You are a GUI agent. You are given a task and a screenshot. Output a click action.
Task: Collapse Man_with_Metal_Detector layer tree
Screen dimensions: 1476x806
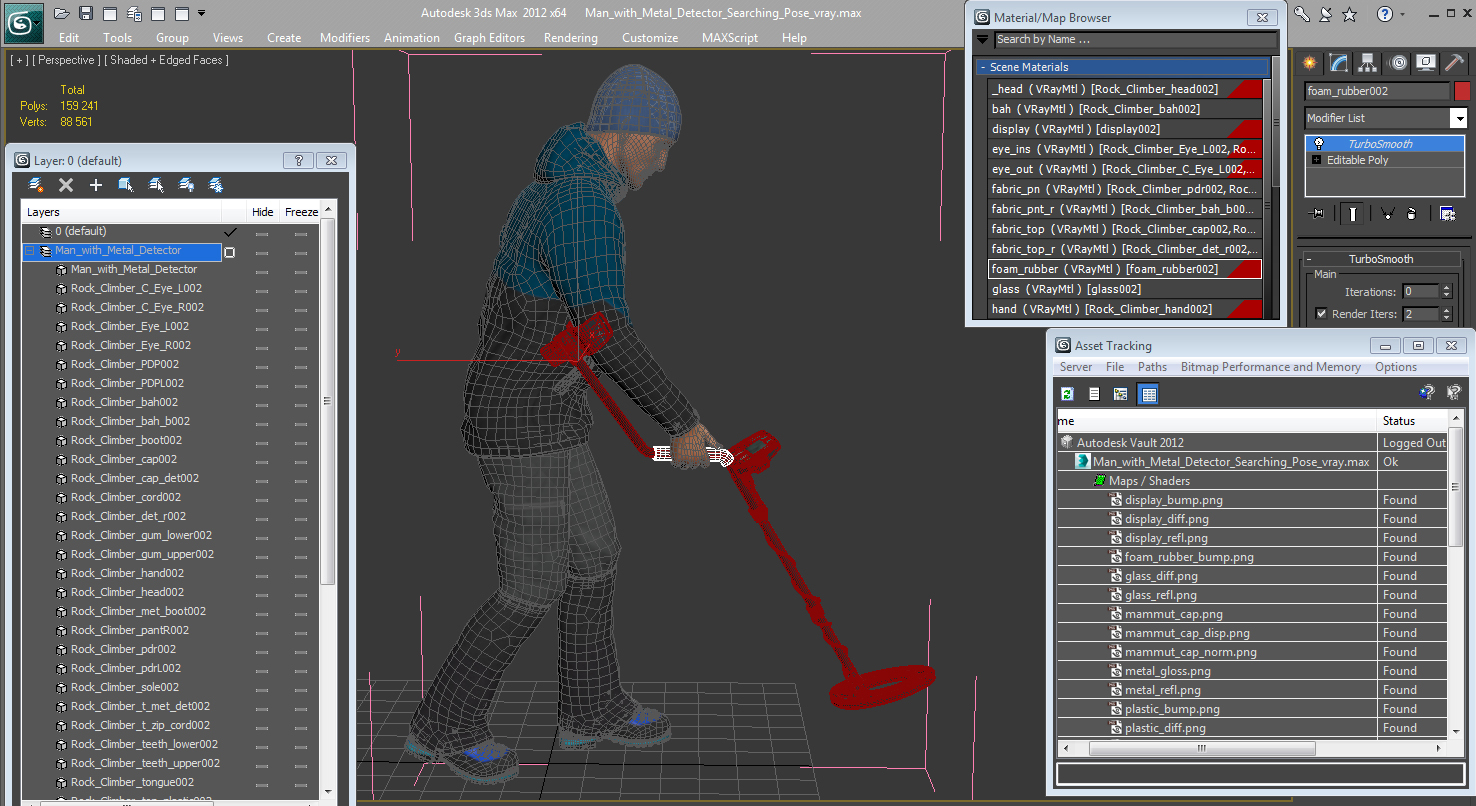[x=30, y=251]
